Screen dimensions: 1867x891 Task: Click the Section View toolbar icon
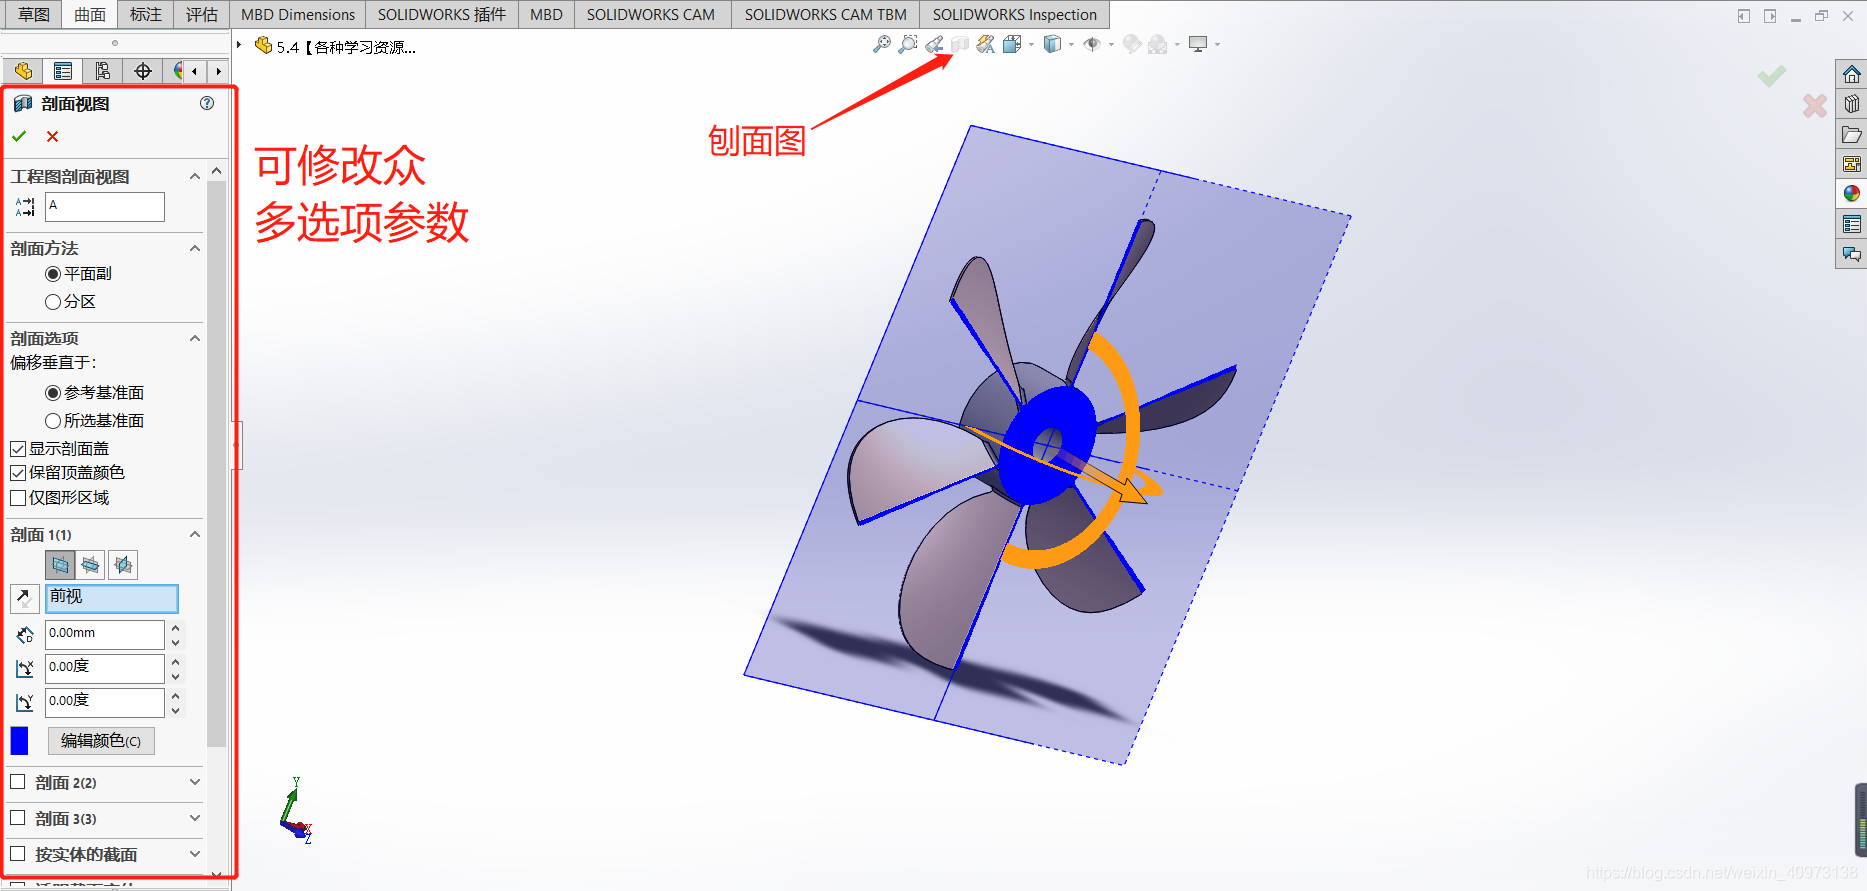tap(960, 44)
